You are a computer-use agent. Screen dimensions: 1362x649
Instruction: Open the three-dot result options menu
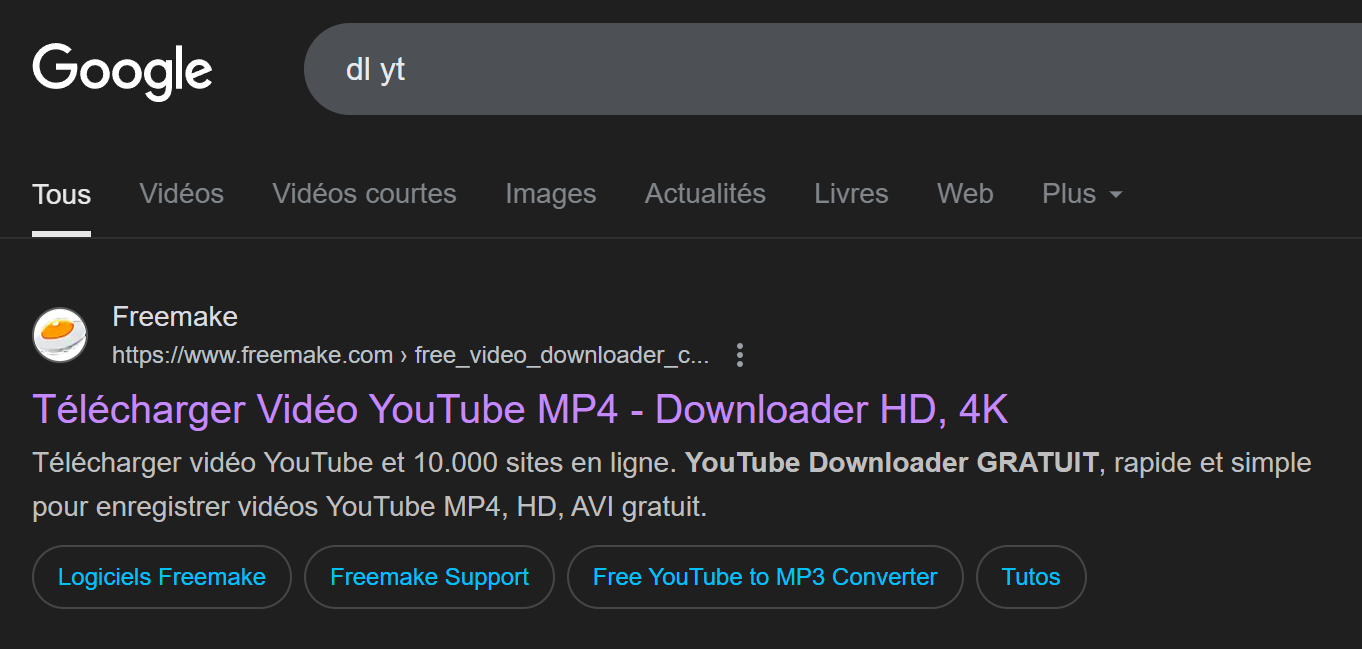point(740,355)
